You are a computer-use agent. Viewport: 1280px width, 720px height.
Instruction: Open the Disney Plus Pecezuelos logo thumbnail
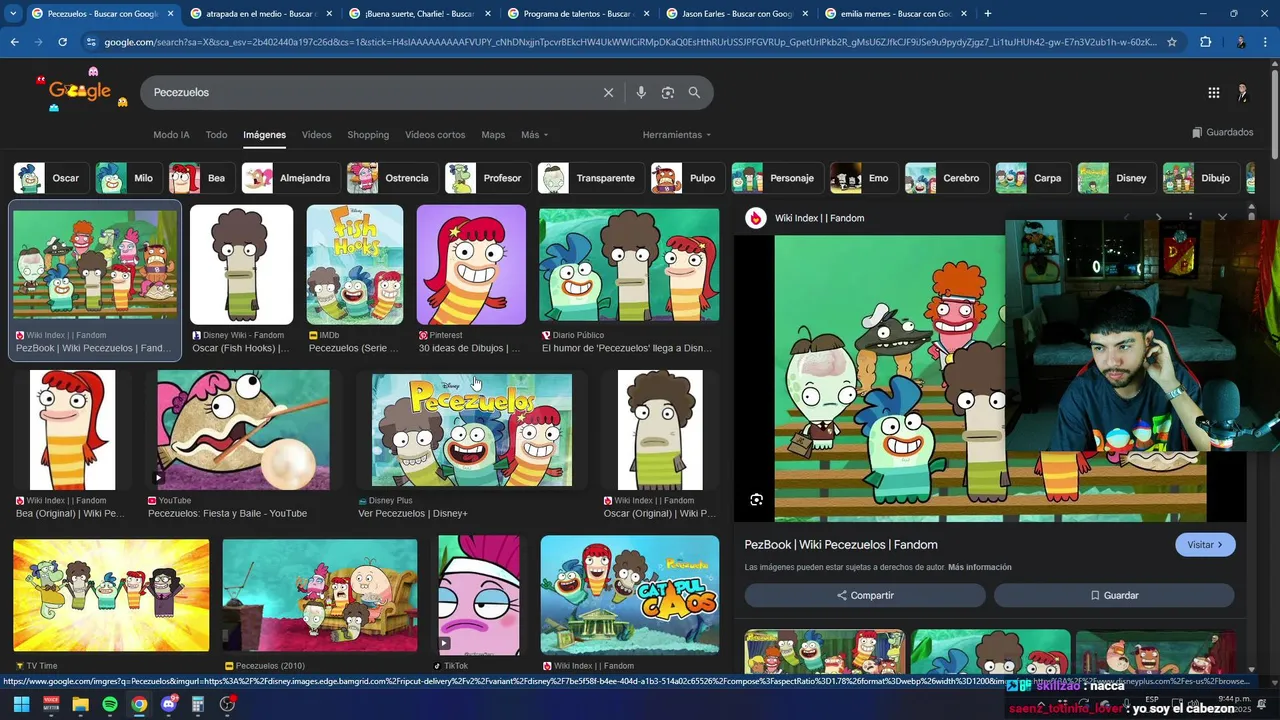472,430
